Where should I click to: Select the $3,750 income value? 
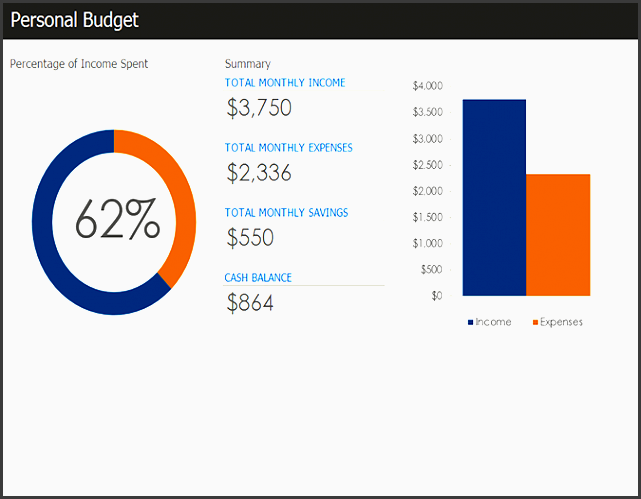point(259,108)
